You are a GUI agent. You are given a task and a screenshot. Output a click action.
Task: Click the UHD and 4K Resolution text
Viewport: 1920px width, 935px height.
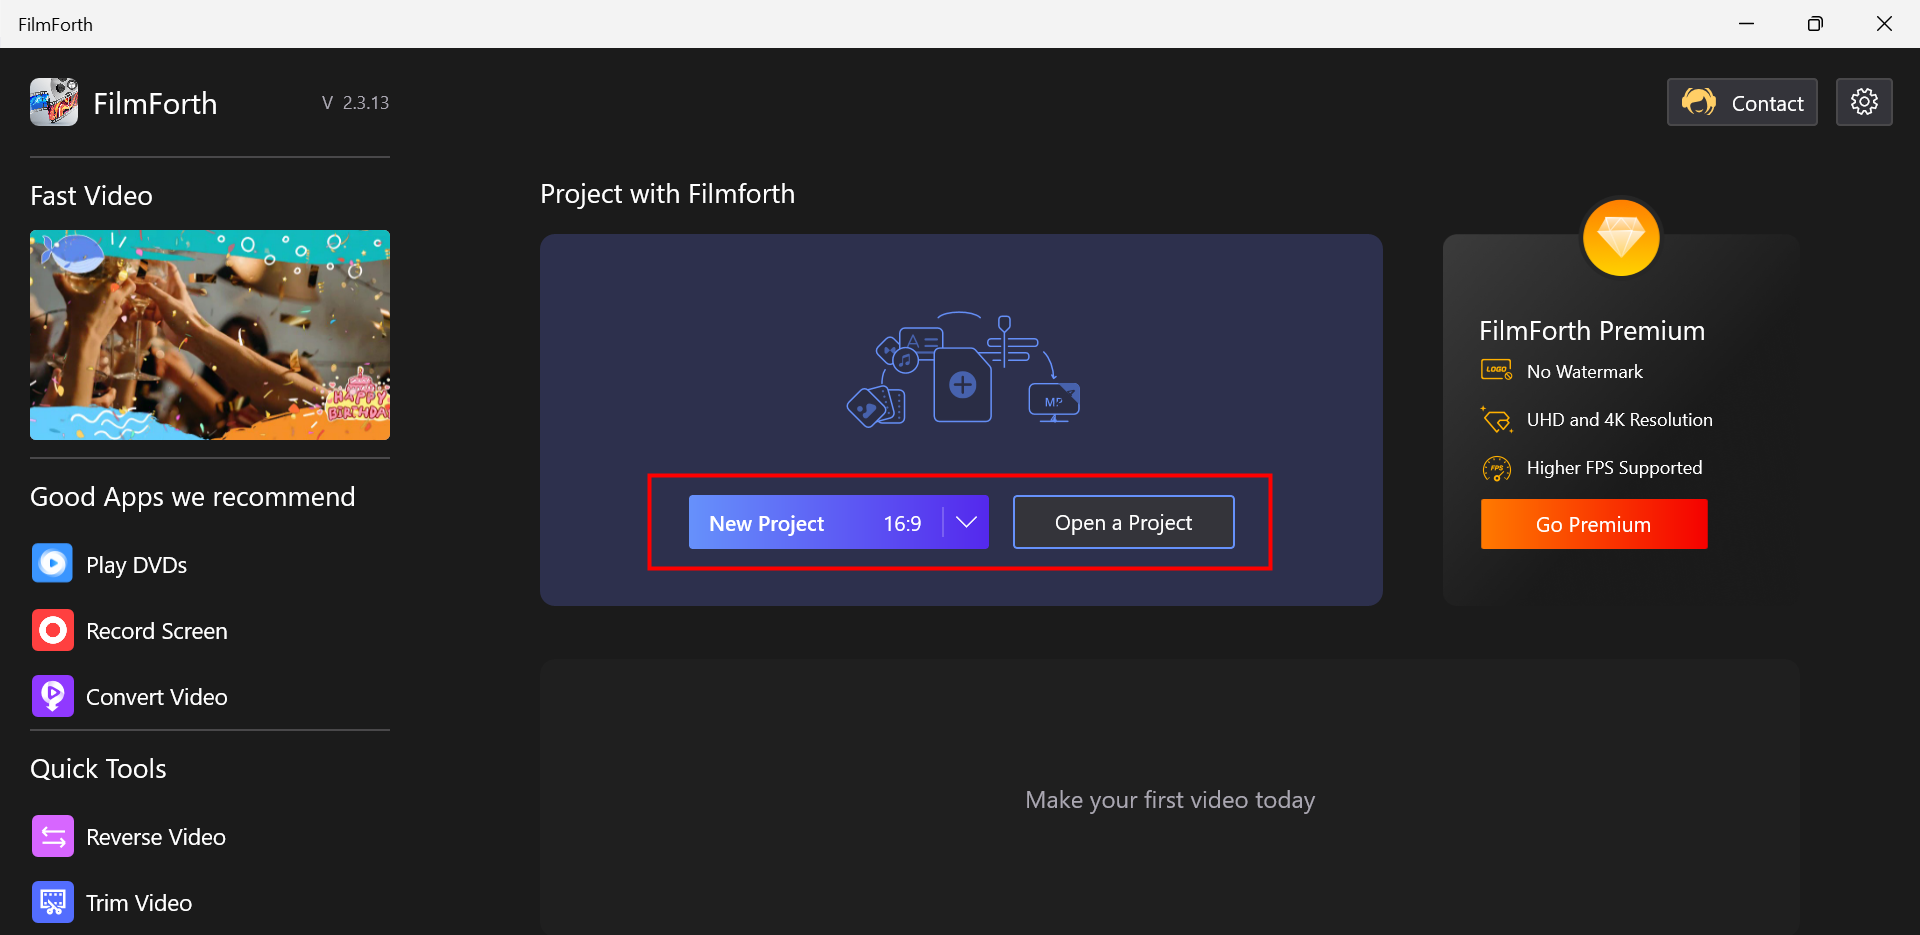point(1619,420)
